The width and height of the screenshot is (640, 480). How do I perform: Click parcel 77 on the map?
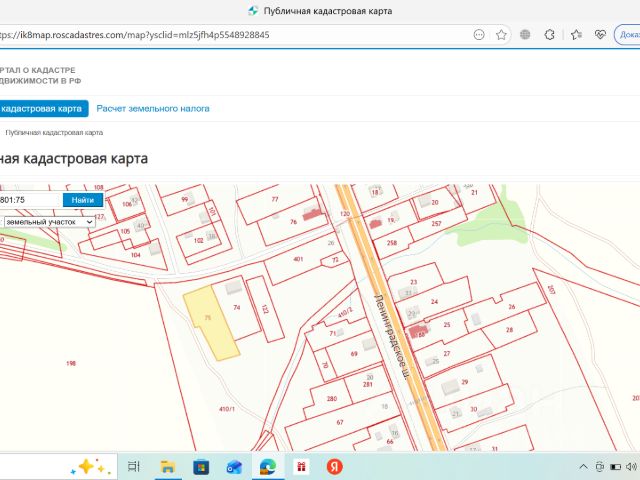click(x=275, y=200)
